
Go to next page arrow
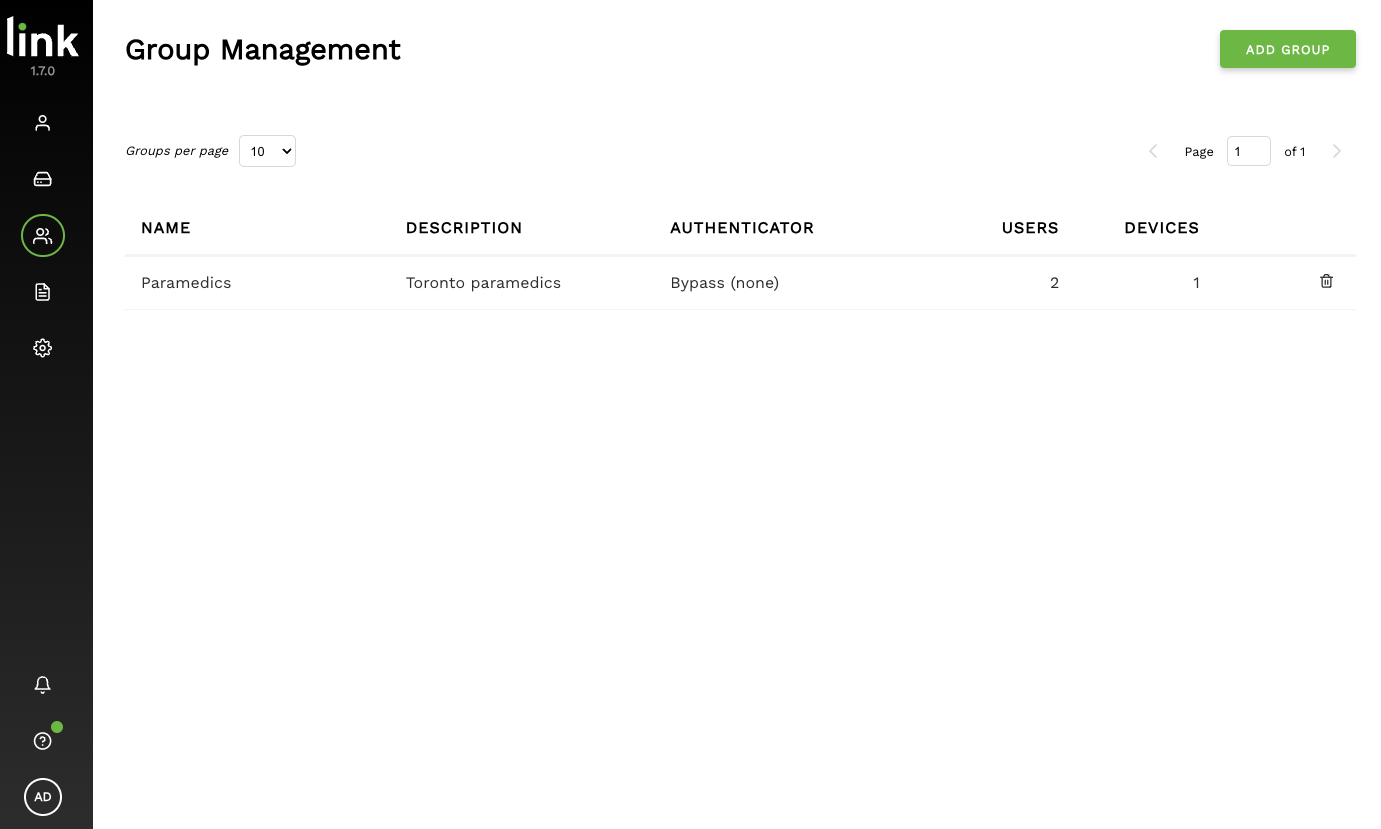tap(1337, 151)
